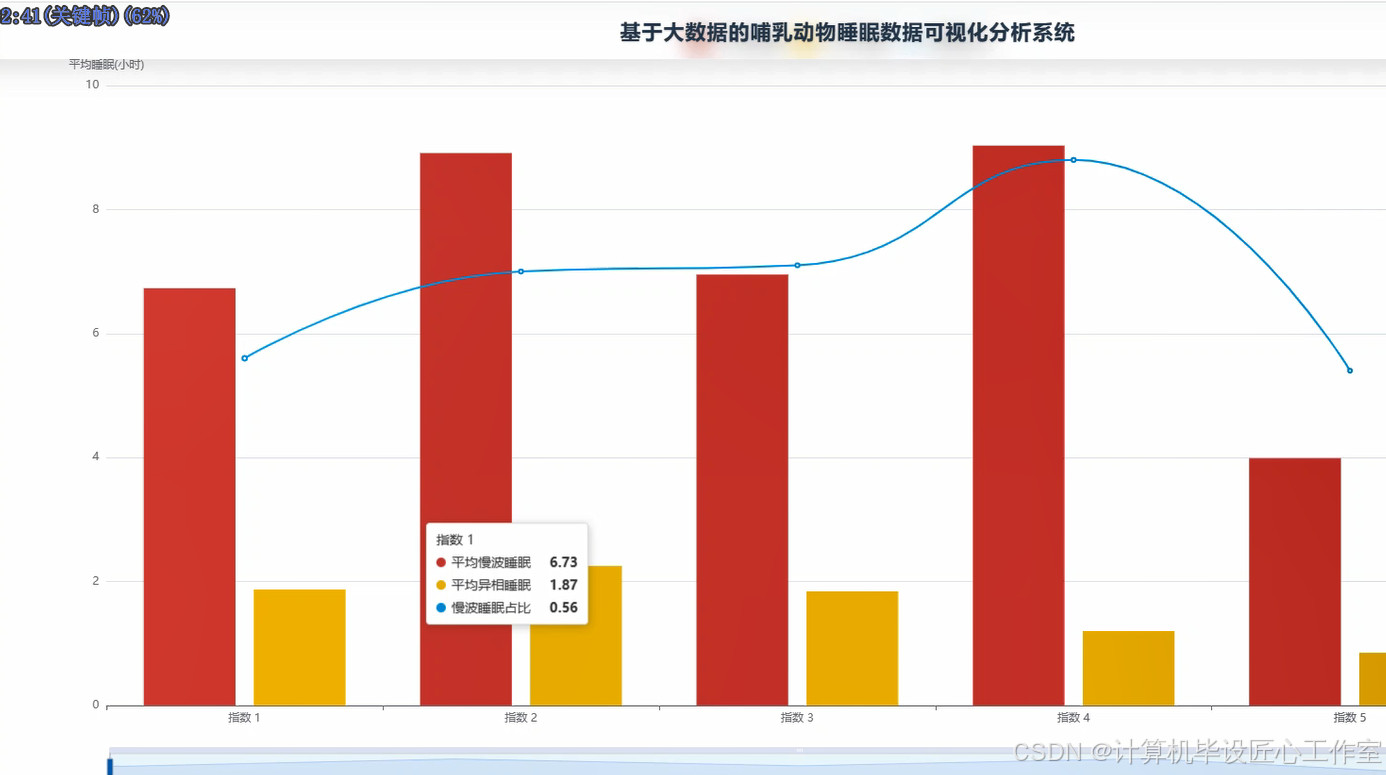
Task: Click the x-axis label 指数 5
Action: pyautogui.click(x=1350, y=717)
